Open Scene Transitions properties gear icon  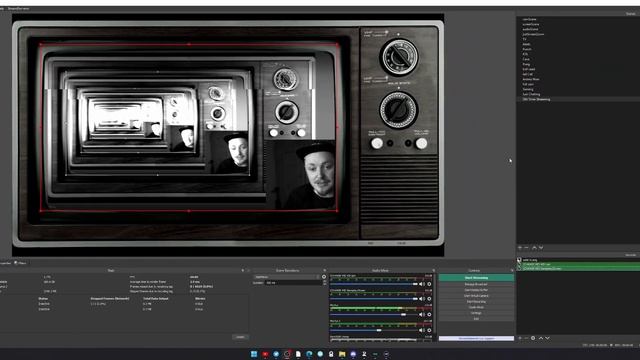click(x=324, y=277)
